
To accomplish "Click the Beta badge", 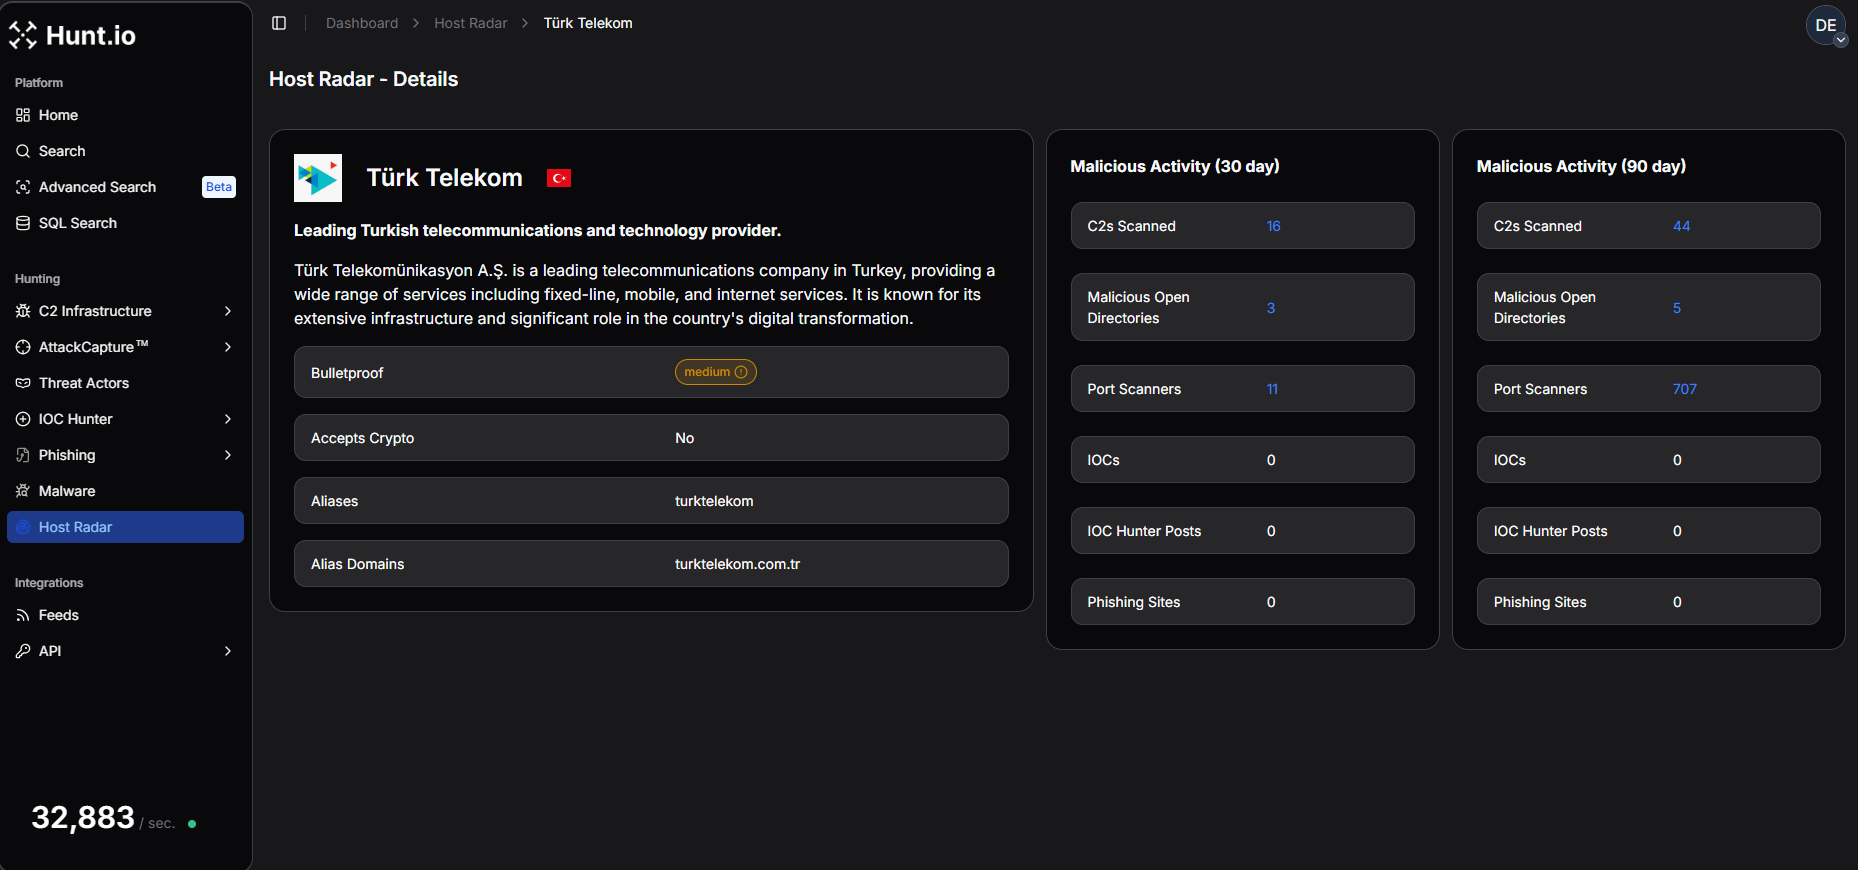I will (219, 187).
